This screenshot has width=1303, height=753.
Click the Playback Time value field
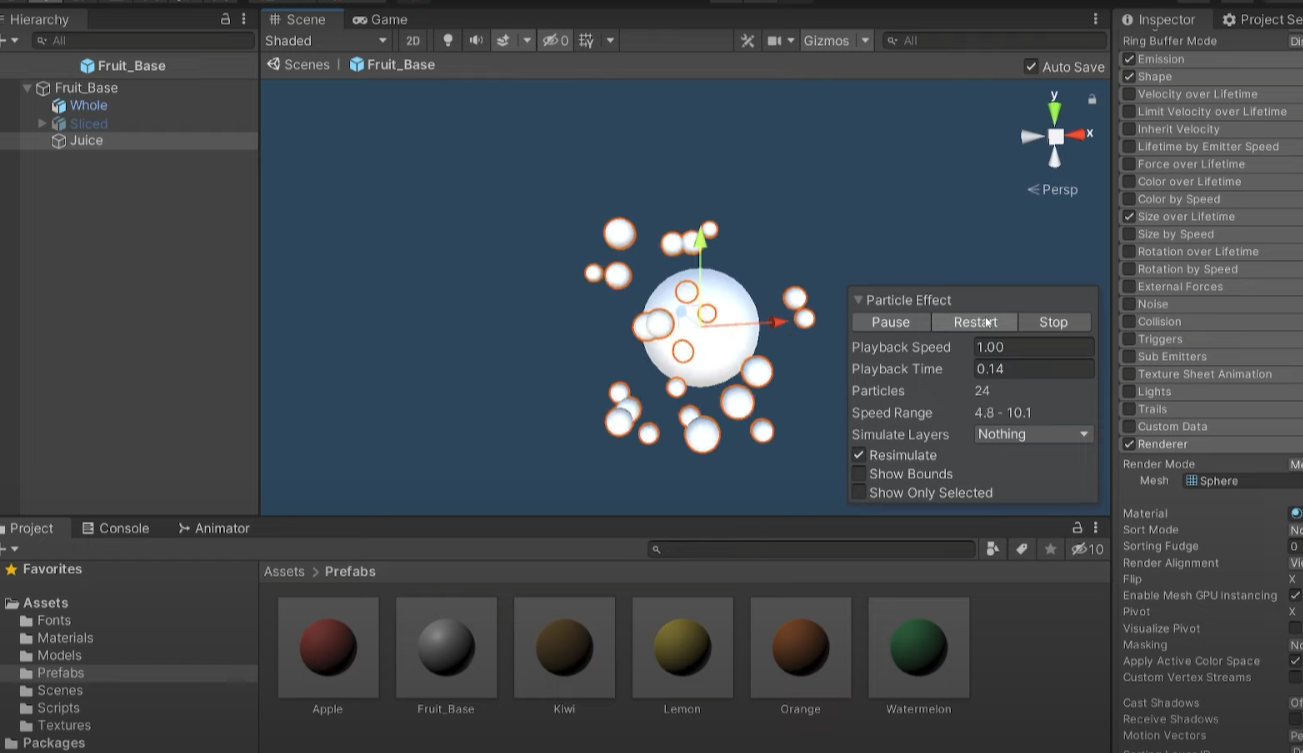1033,369
